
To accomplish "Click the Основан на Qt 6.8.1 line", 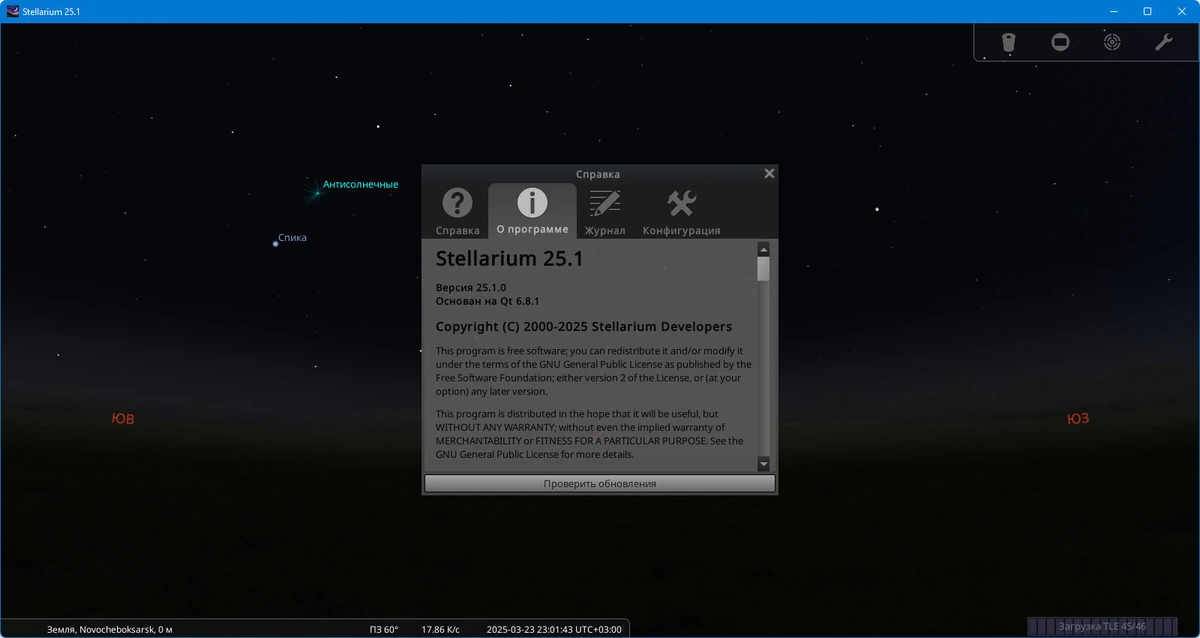I will coord(488,300).
